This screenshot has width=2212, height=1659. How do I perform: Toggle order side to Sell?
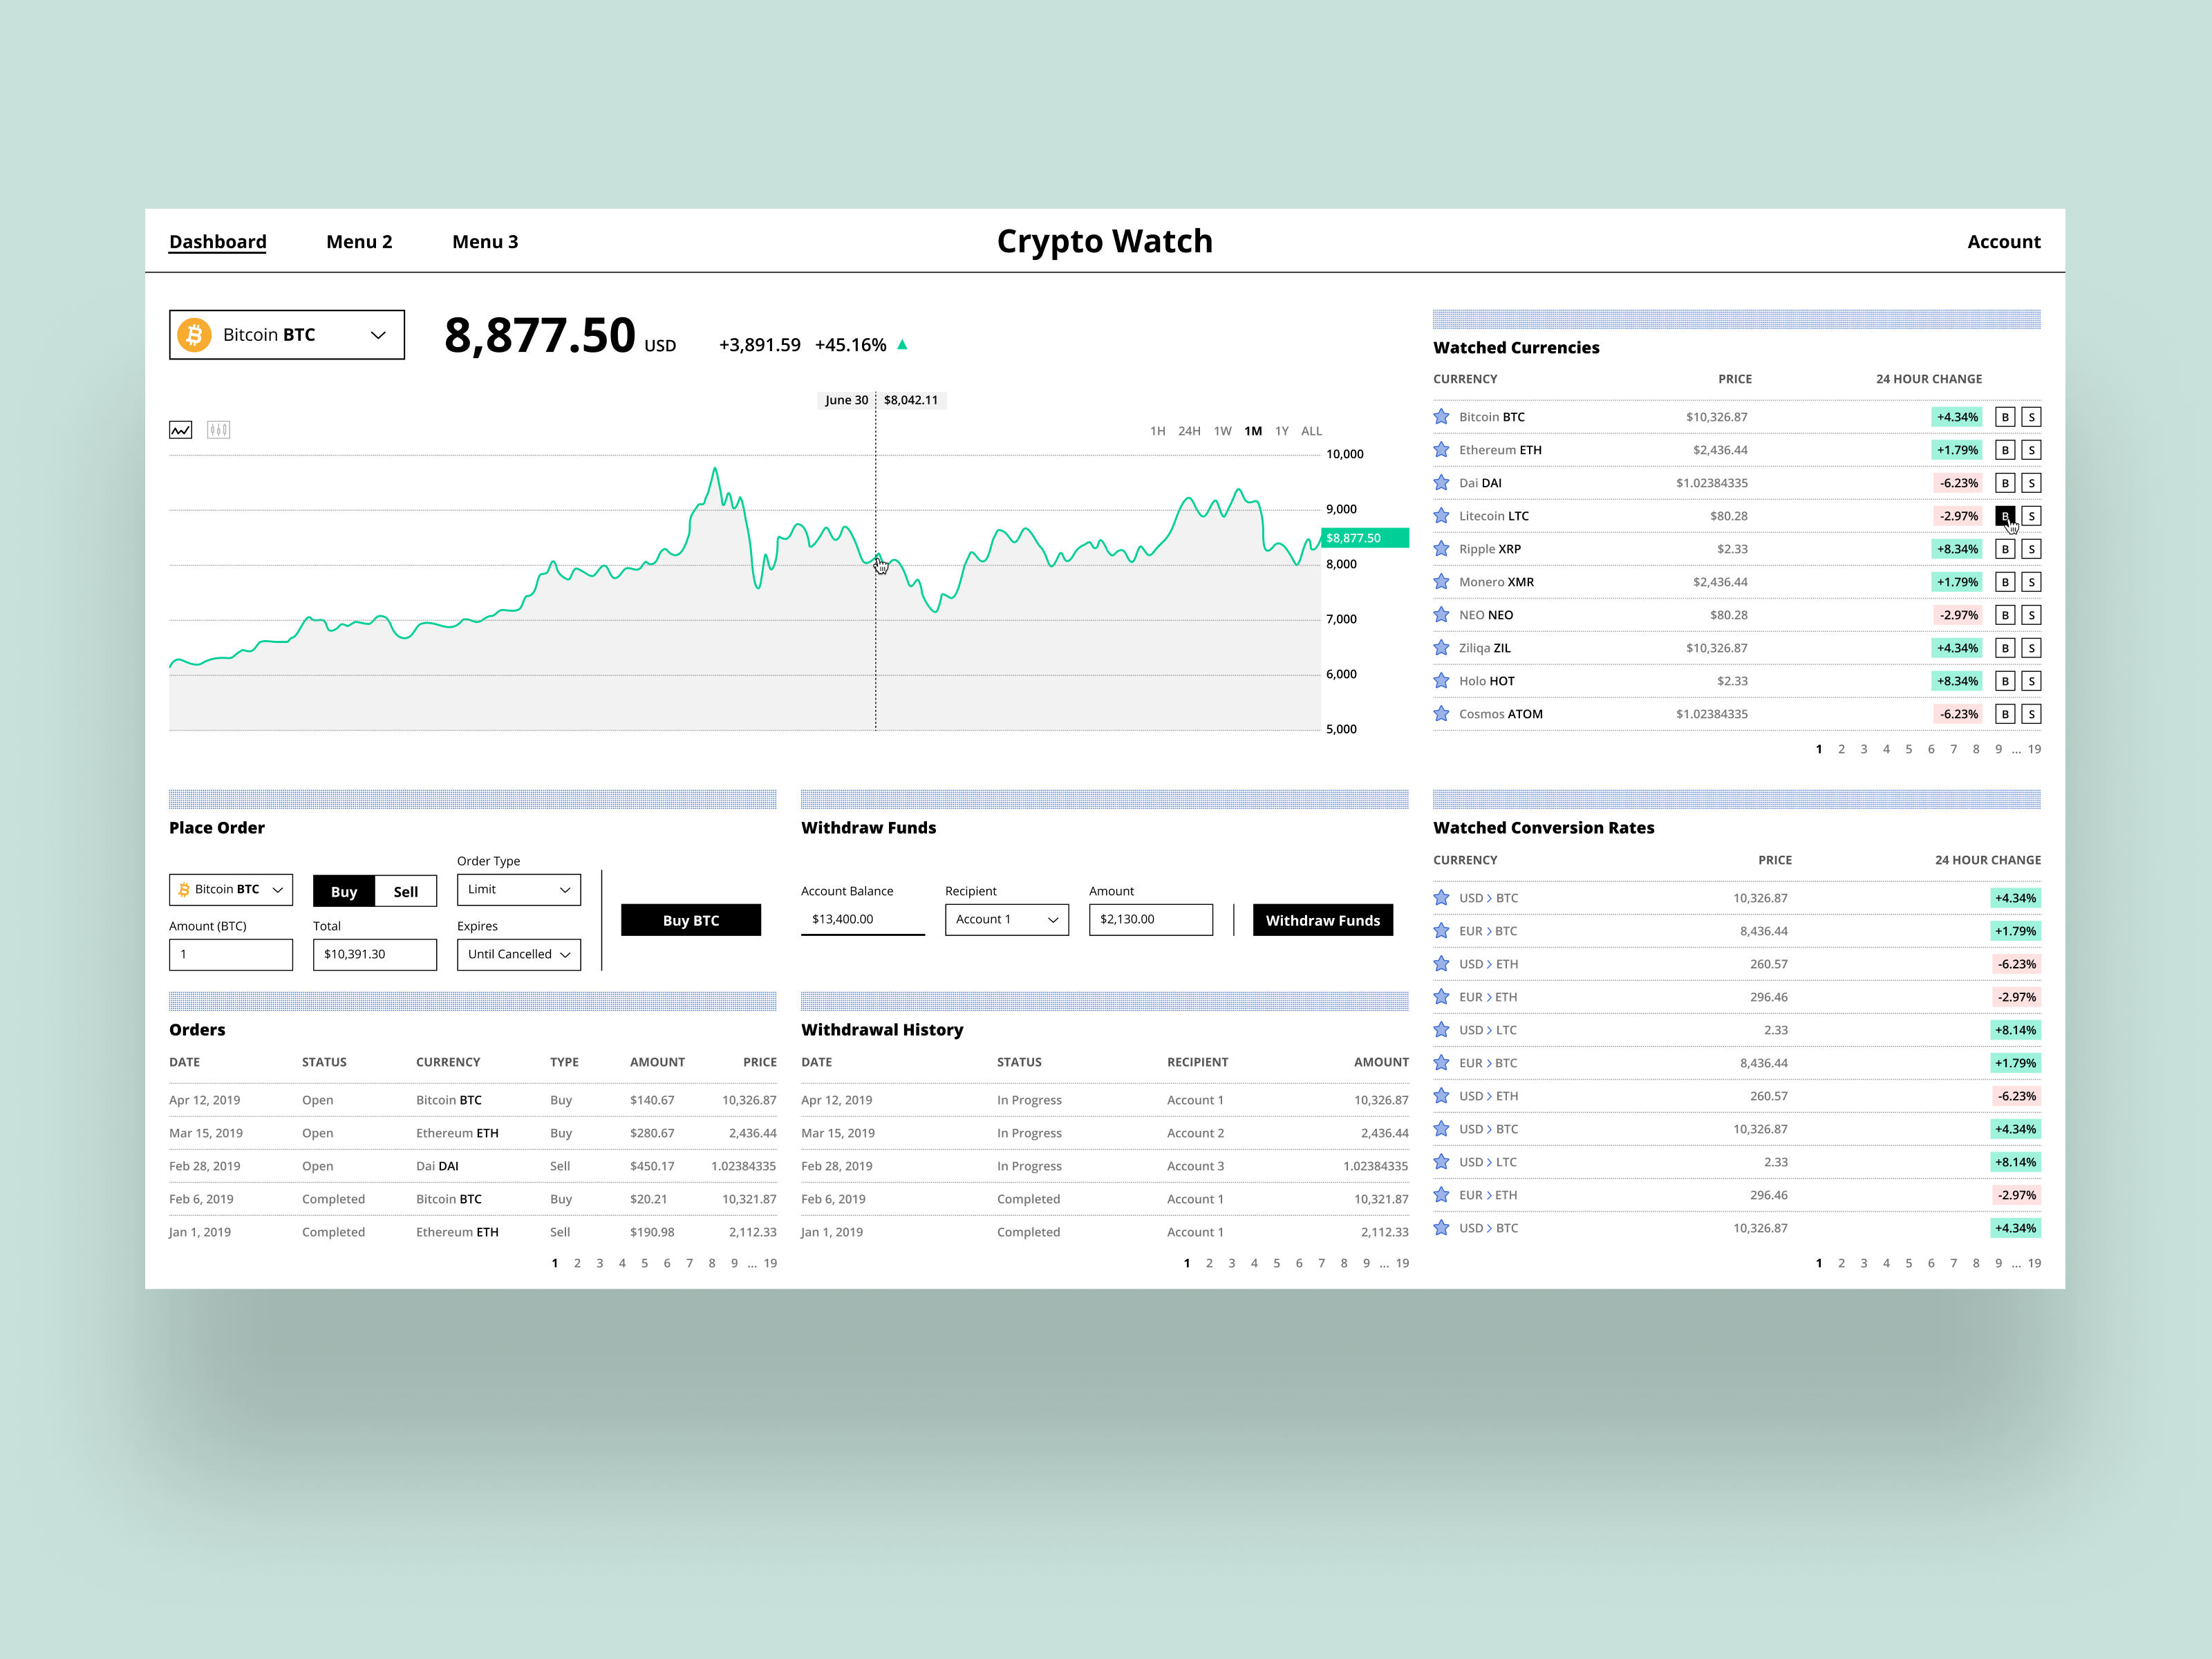pyautogui.click(x=405, y=891)
